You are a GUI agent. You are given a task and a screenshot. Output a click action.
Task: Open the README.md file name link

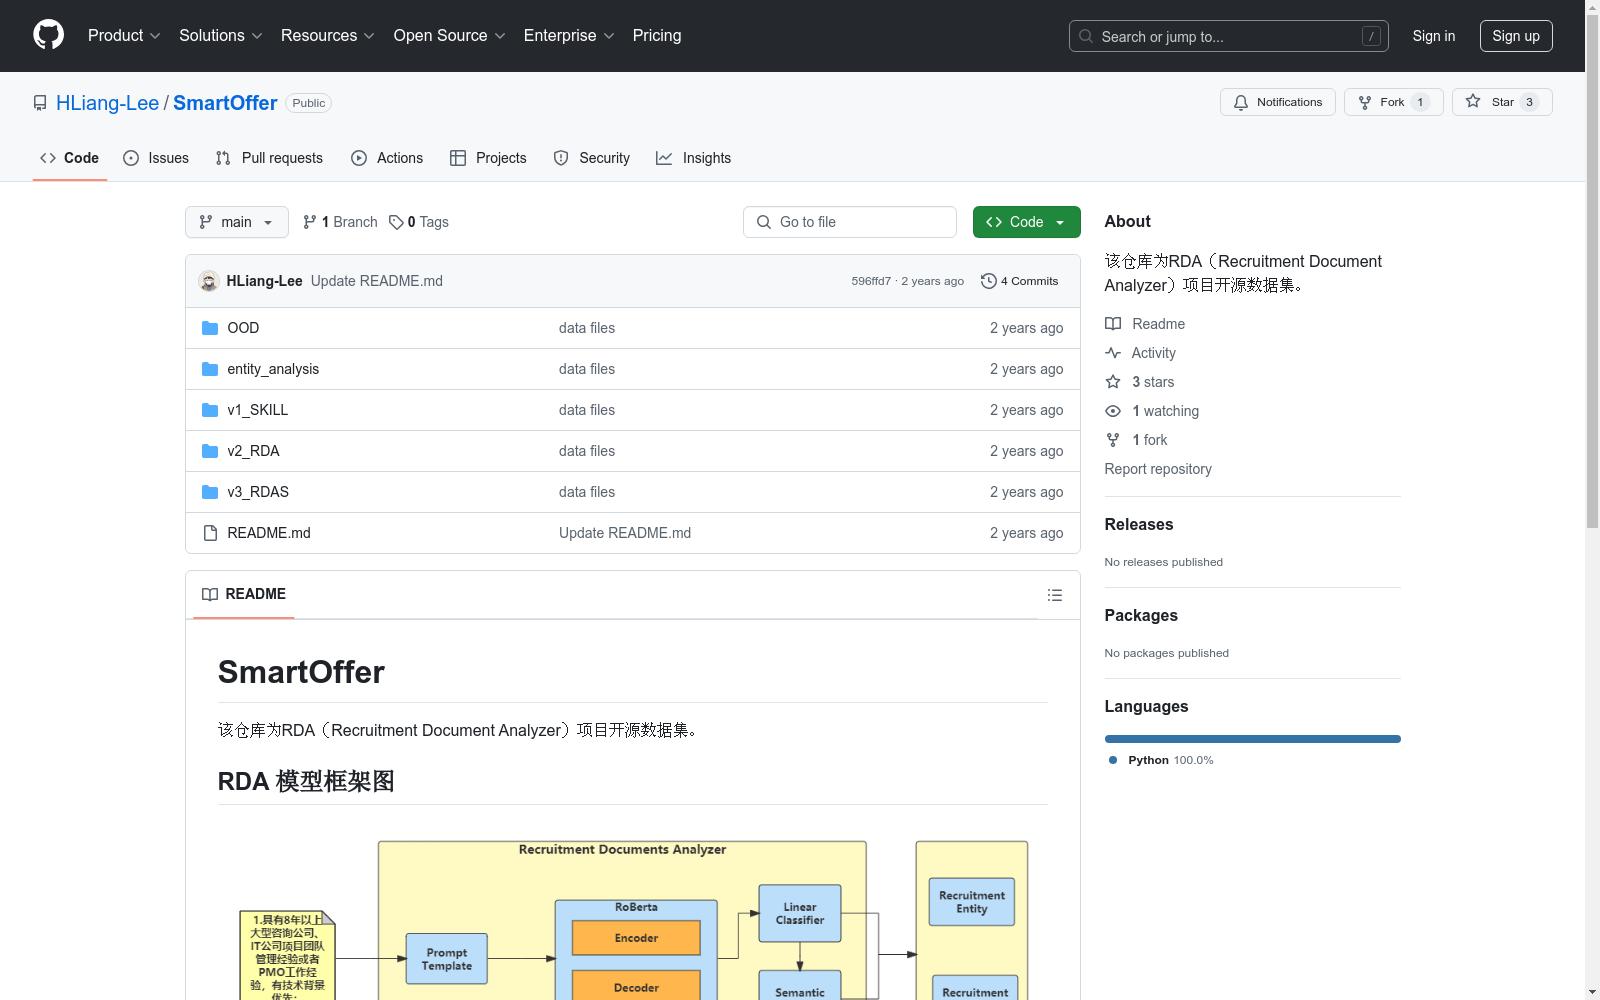tap(269, 533)
